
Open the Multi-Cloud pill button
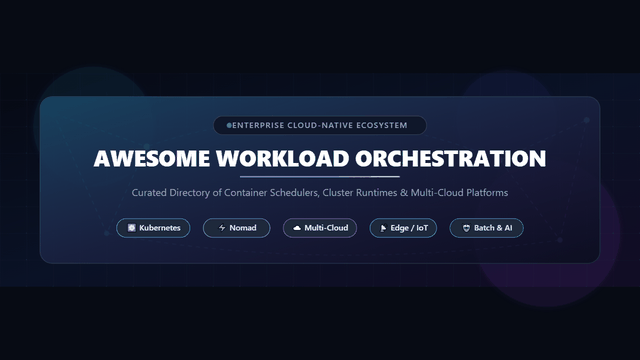pyautogui.click(x=320, y=228)
